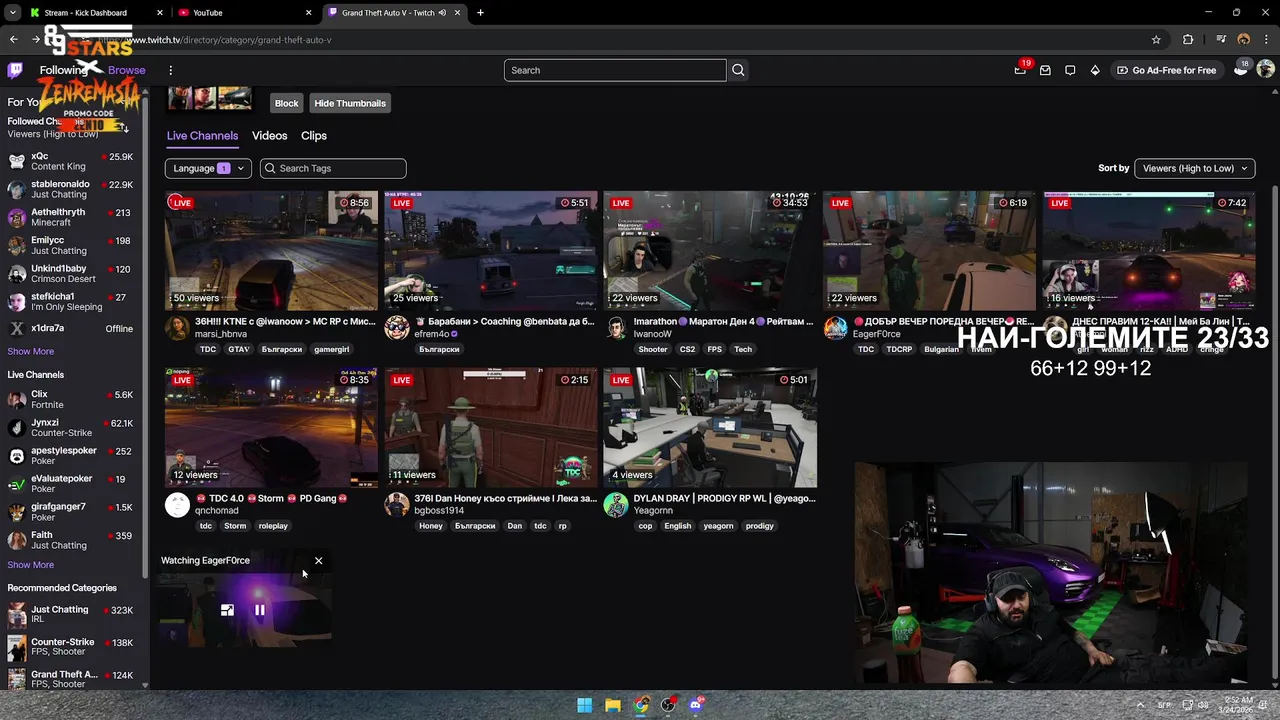Screen dimensions: 1280x720
Task: Click the Hide Thumbnails button
Action: [350, 103]
